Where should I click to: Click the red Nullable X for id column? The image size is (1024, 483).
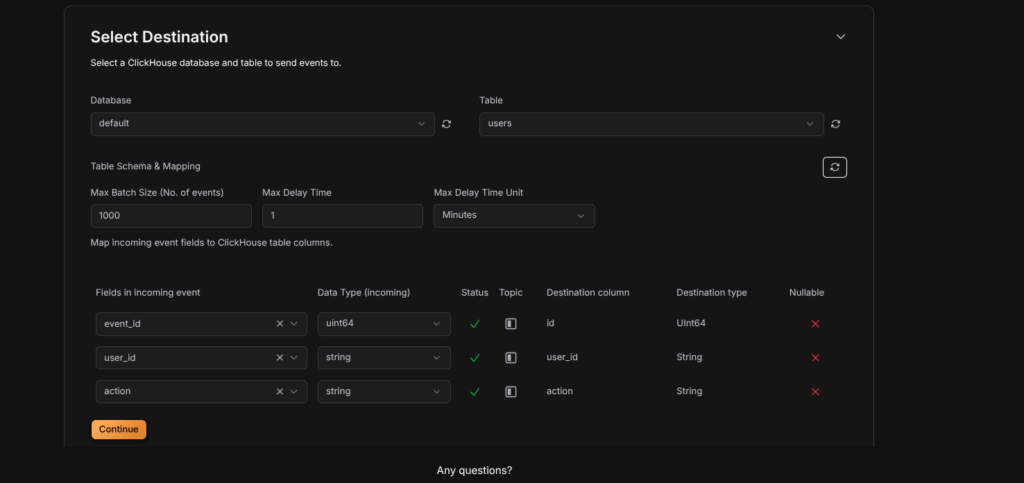[815, 324]
